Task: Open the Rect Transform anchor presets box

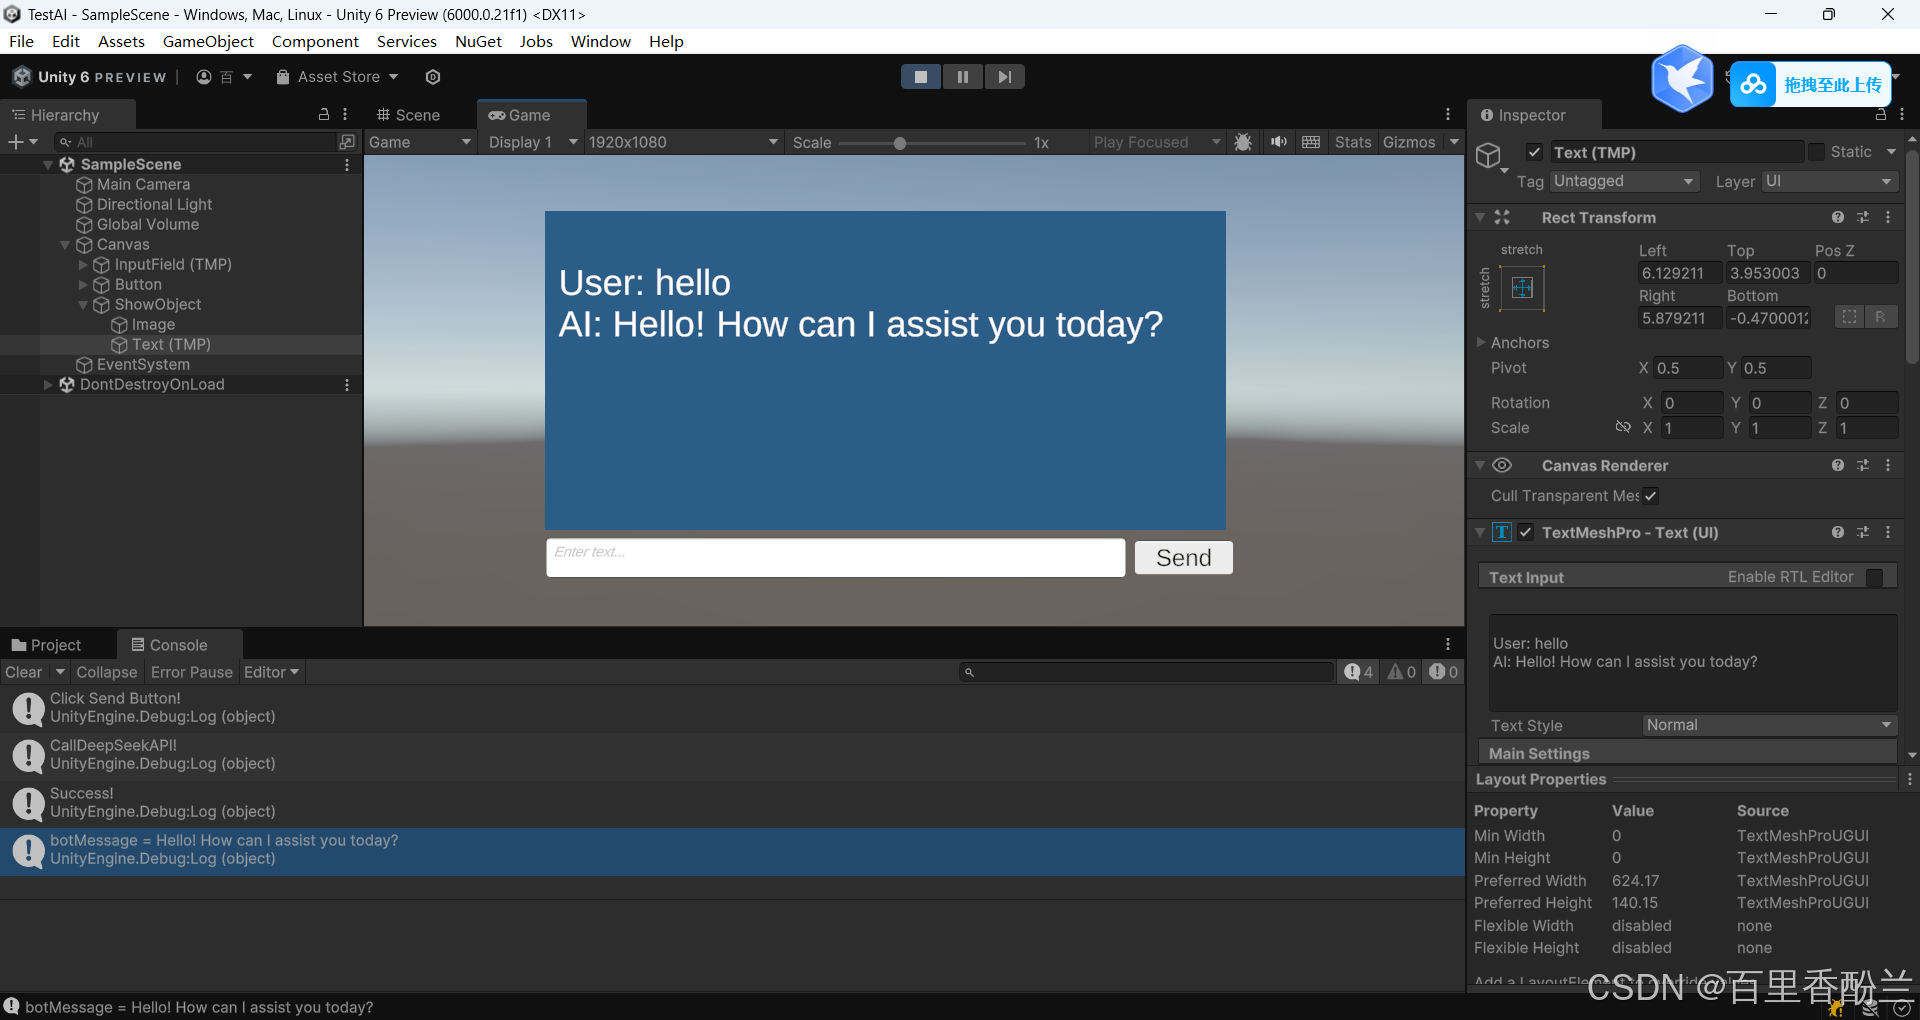Action: (x=1522, y=288)
